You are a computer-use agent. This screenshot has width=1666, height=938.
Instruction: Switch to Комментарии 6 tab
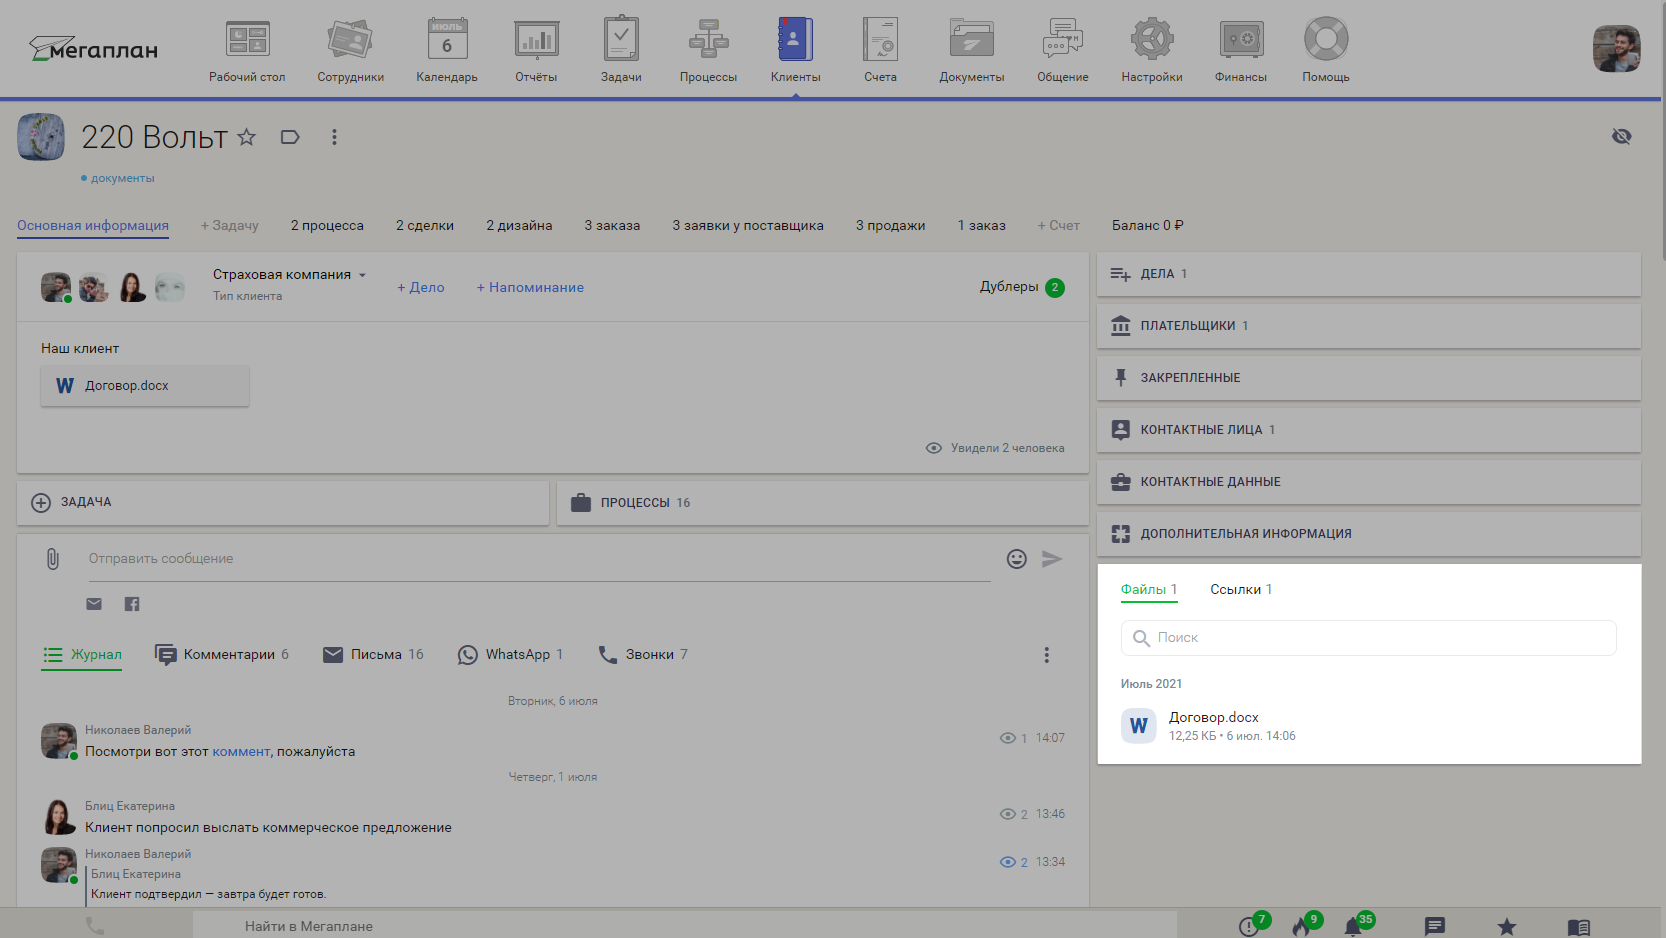point(222,655)
